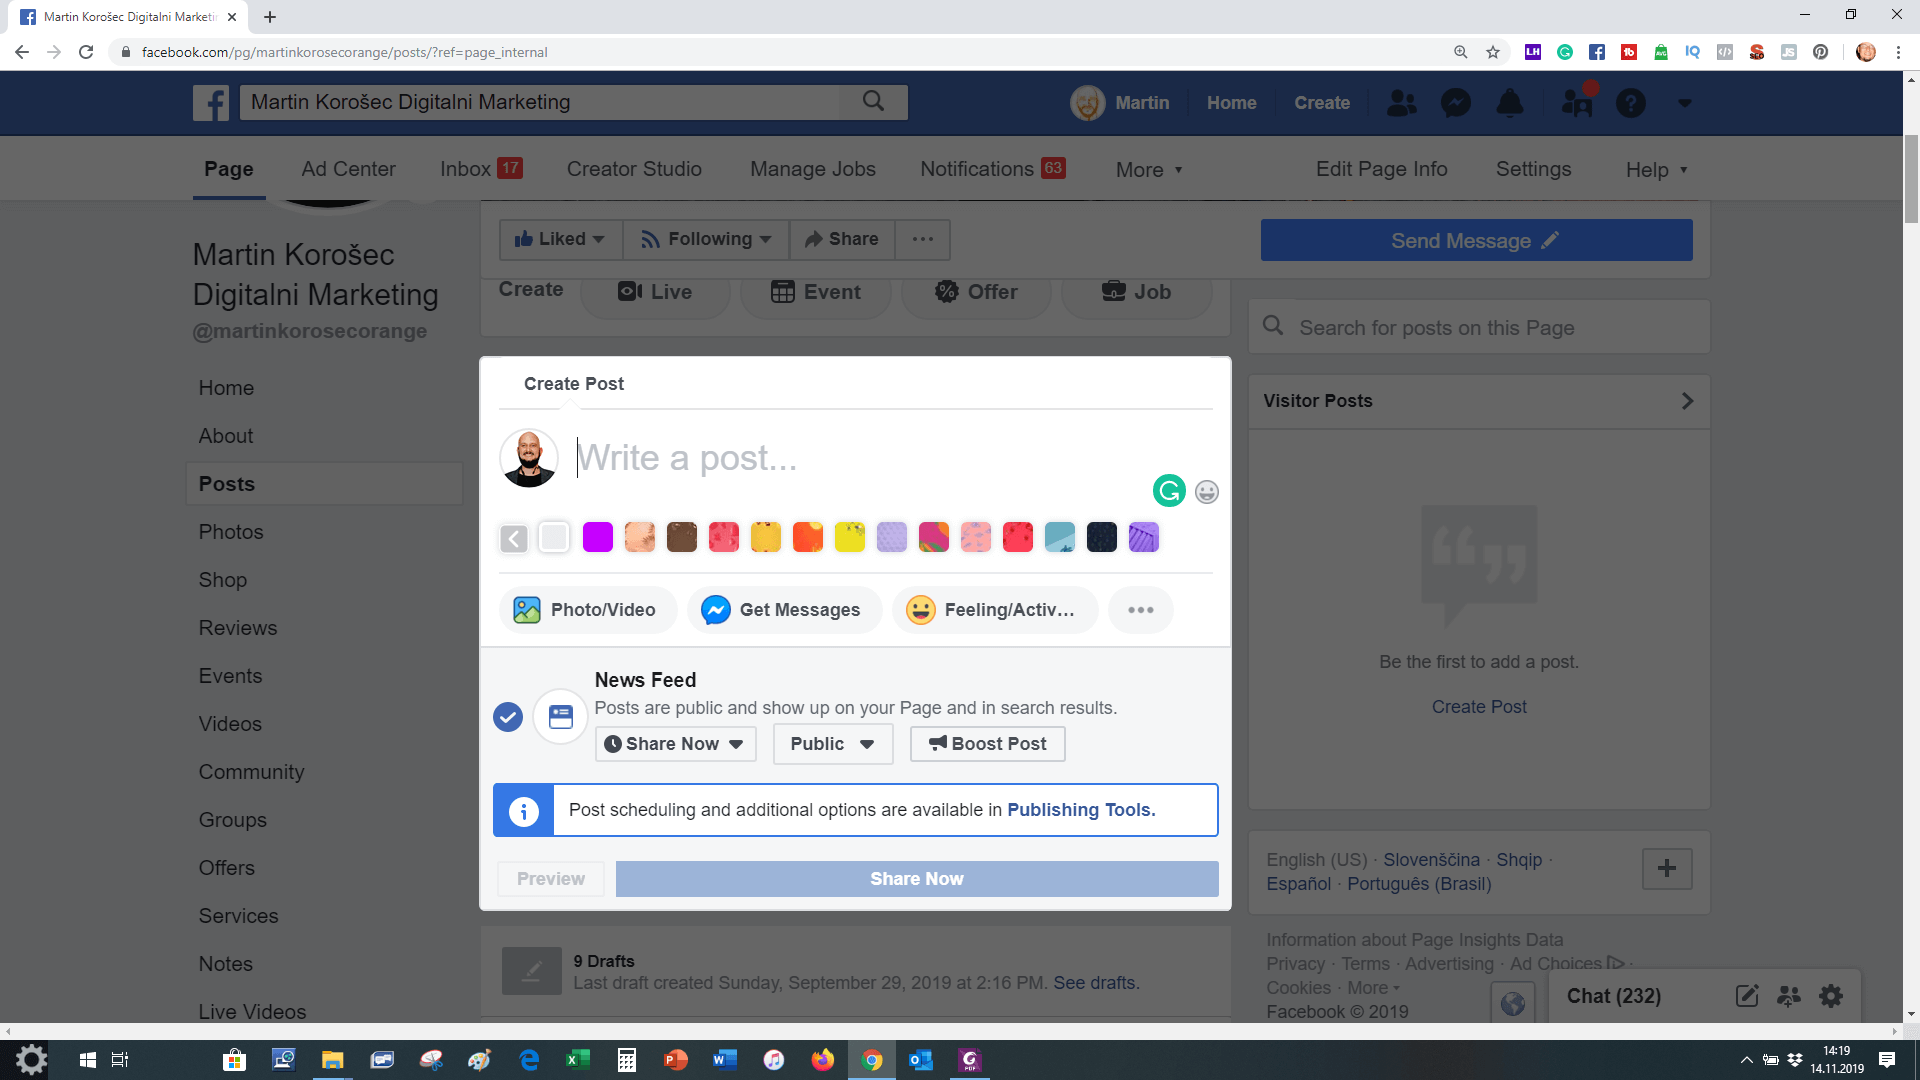
Task: Click the new message compose icon in chat
Action: click(x=1747, y=996)
